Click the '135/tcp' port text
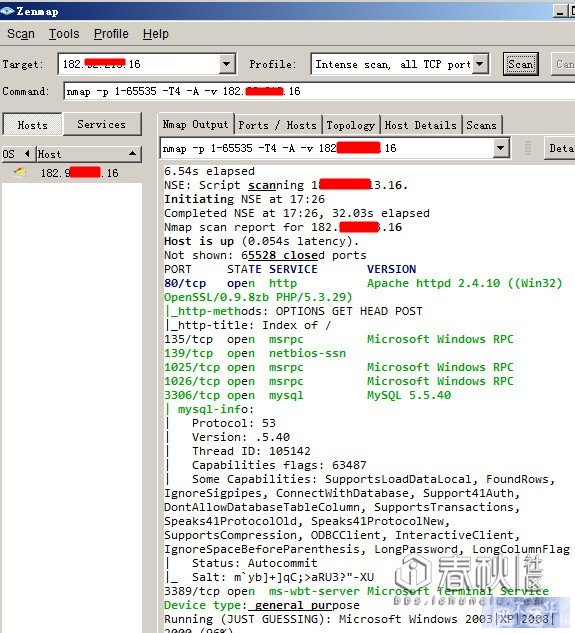Image resolution: width=575 pixels, height=633 pixels. click(188, 339)
